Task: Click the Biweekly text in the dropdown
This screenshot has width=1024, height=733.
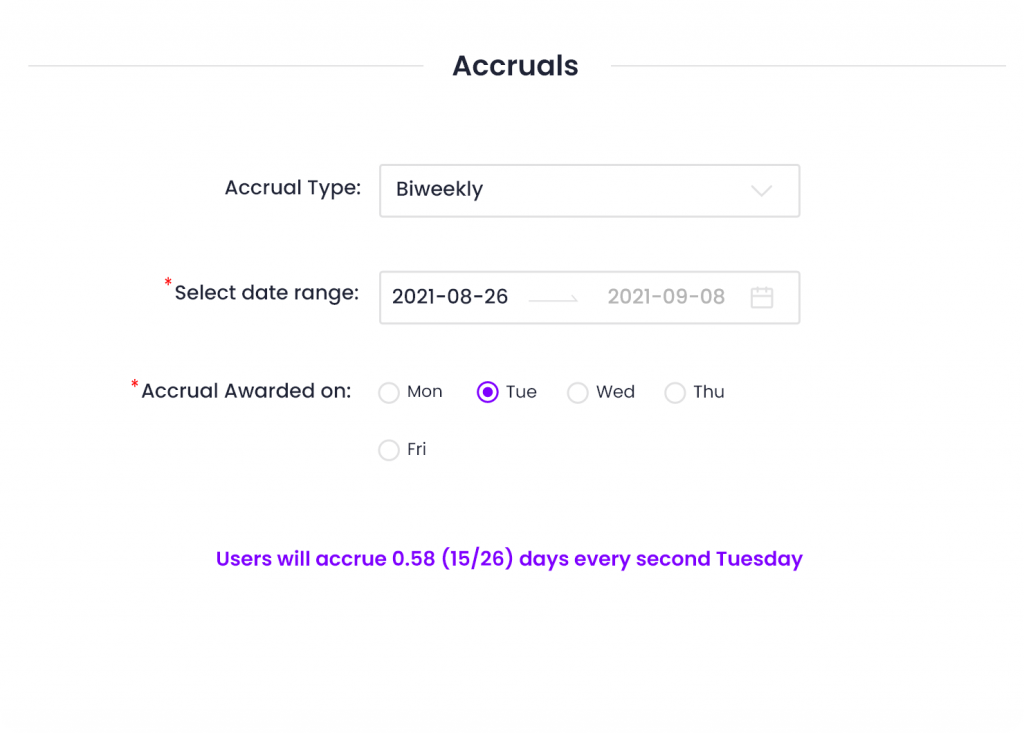Action: (440, 190)
